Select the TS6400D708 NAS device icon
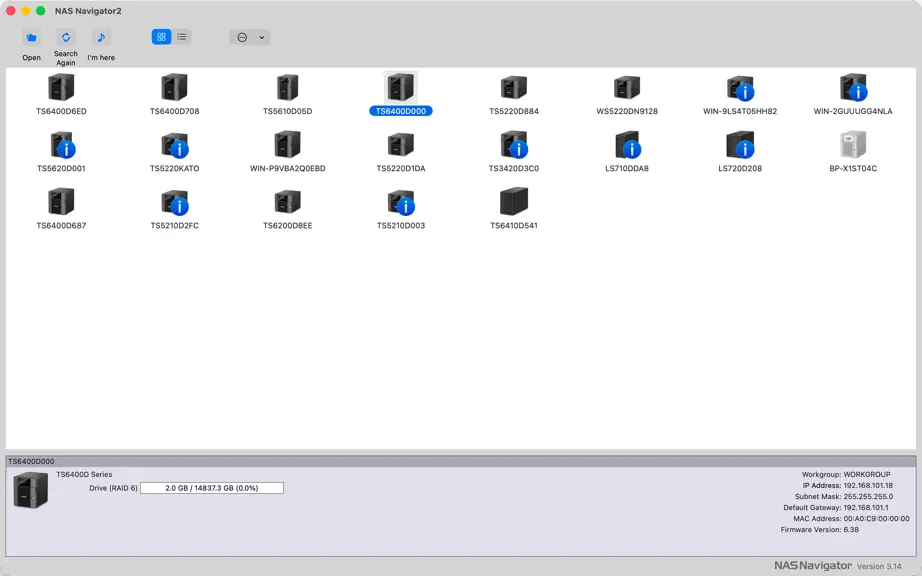This screenshot has width=922, height=576. (x=175, y=88)
